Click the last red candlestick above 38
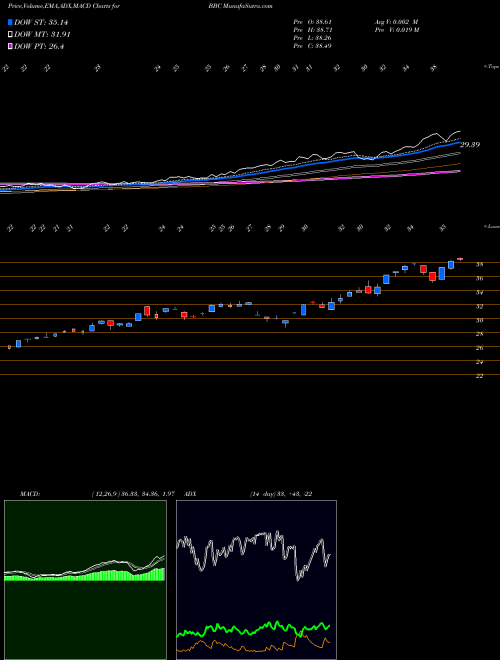500x660 pixels. pos(460,259)
